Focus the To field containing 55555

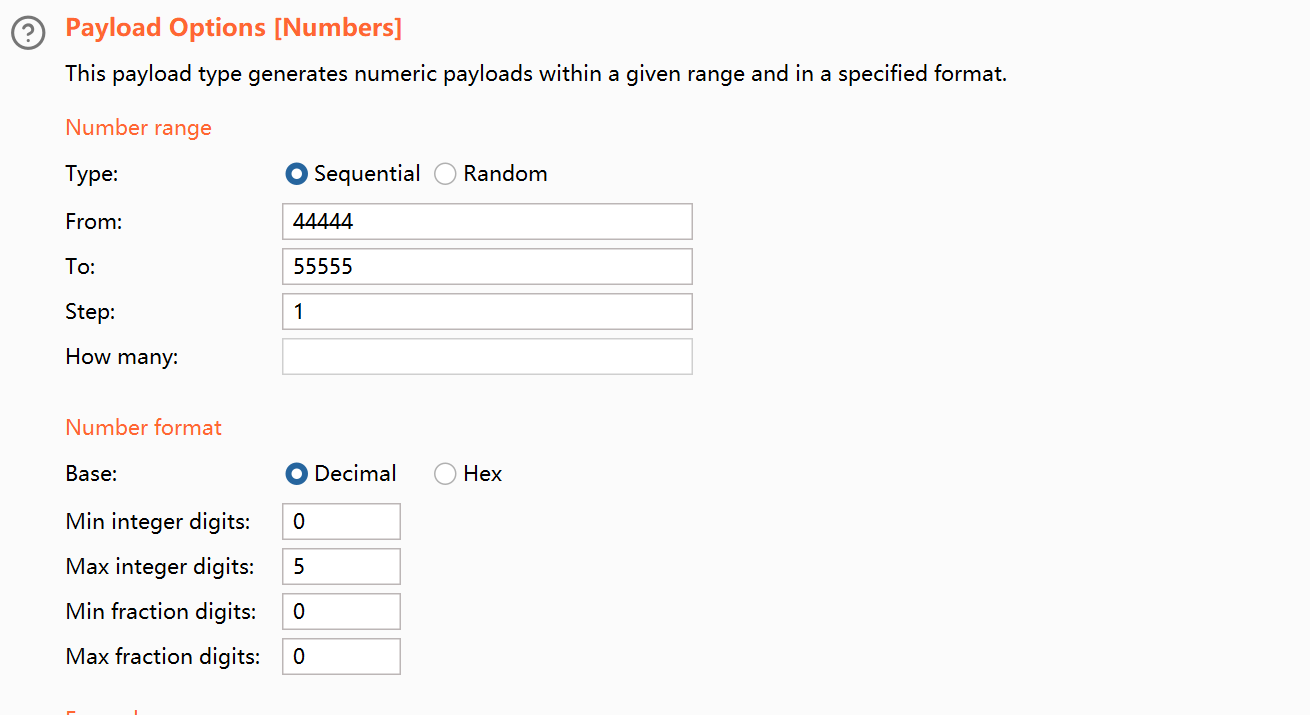[487, 267]
